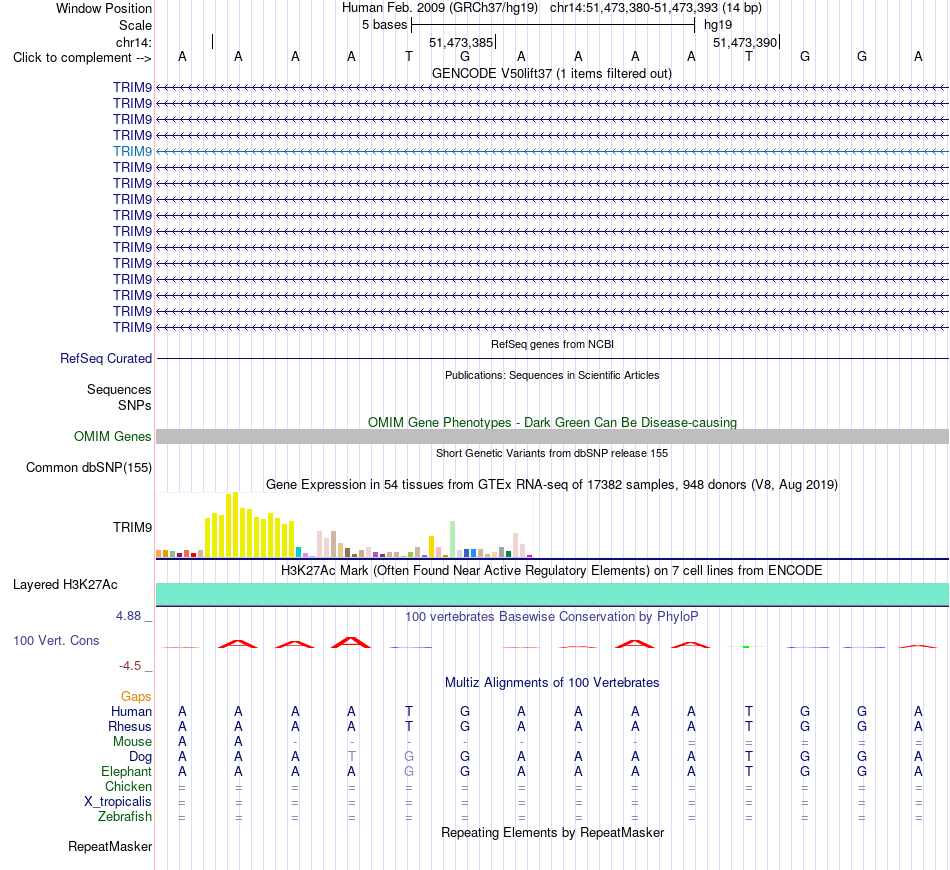
Task: Click the 'Zebrafish' alignment row label
Action: (125, 817)
